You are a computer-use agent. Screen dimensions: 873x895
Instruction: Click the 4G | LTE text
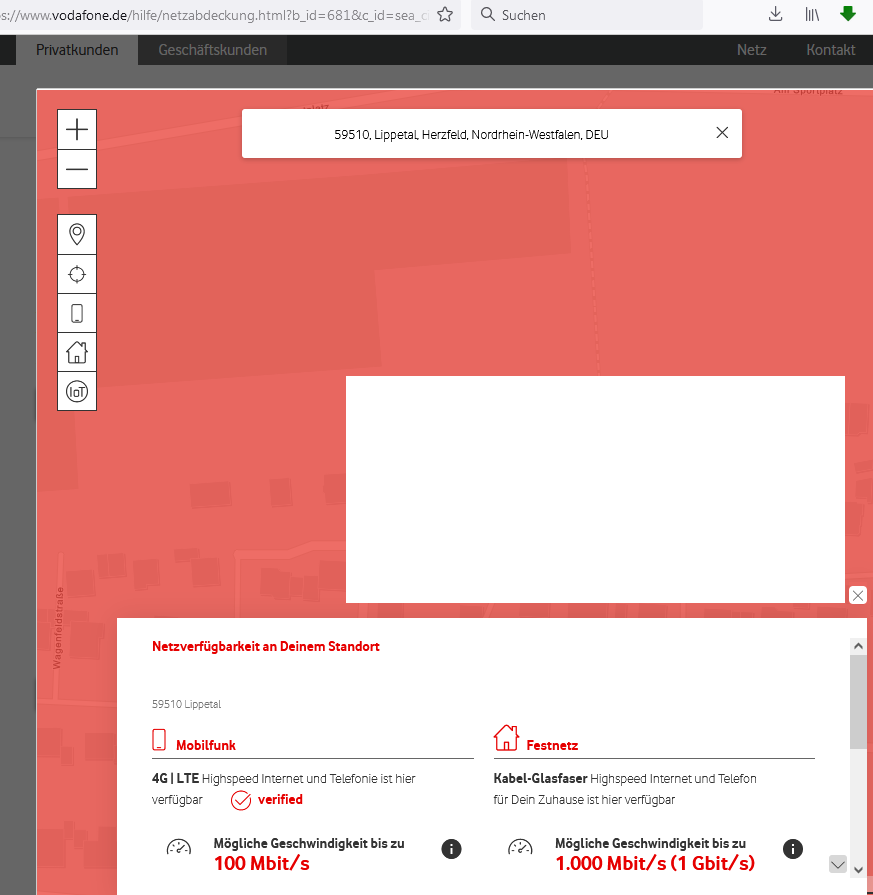click(175, 779)
